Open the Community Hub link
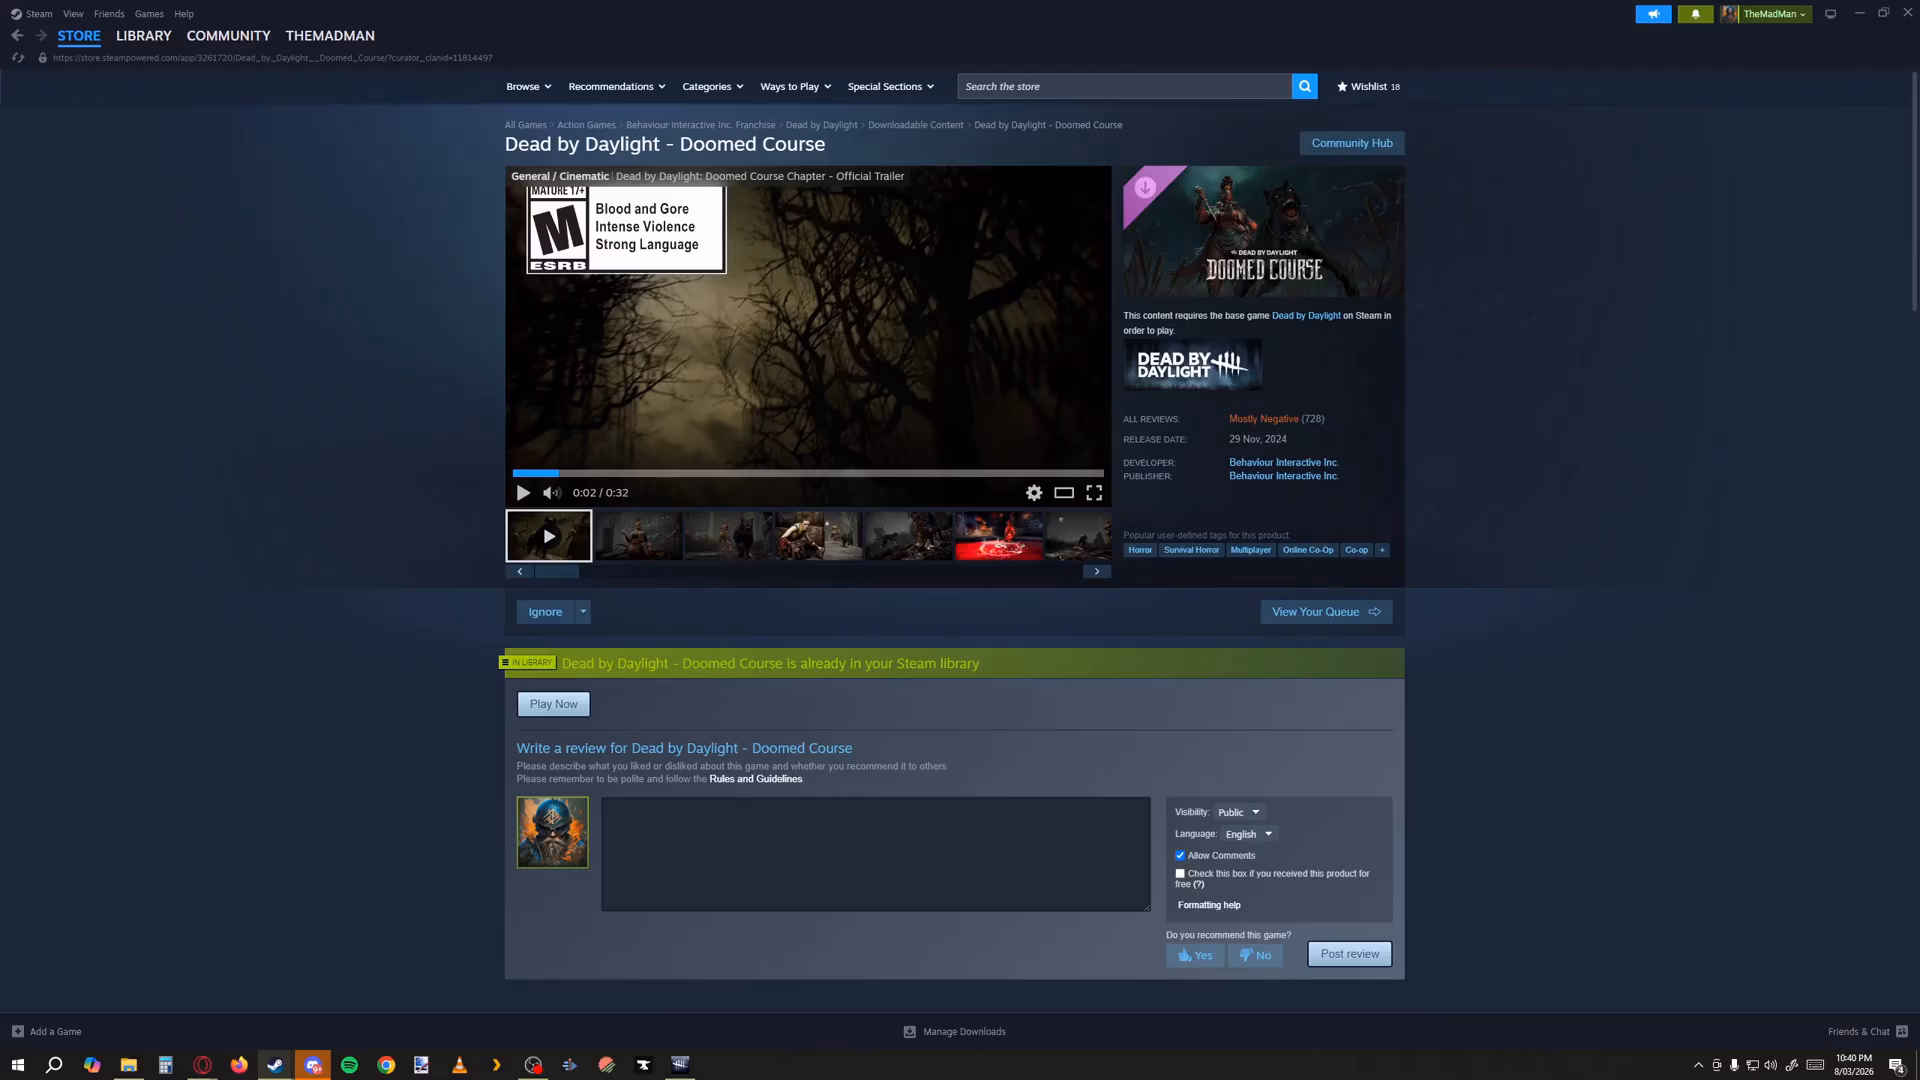 click(x=1352, y=143)
